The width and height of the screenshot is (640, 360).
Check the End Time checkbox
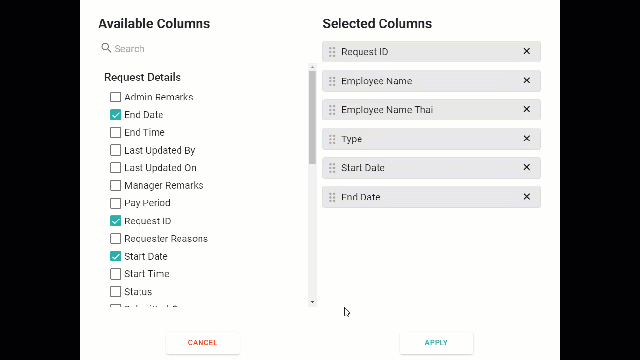[116, 132]
